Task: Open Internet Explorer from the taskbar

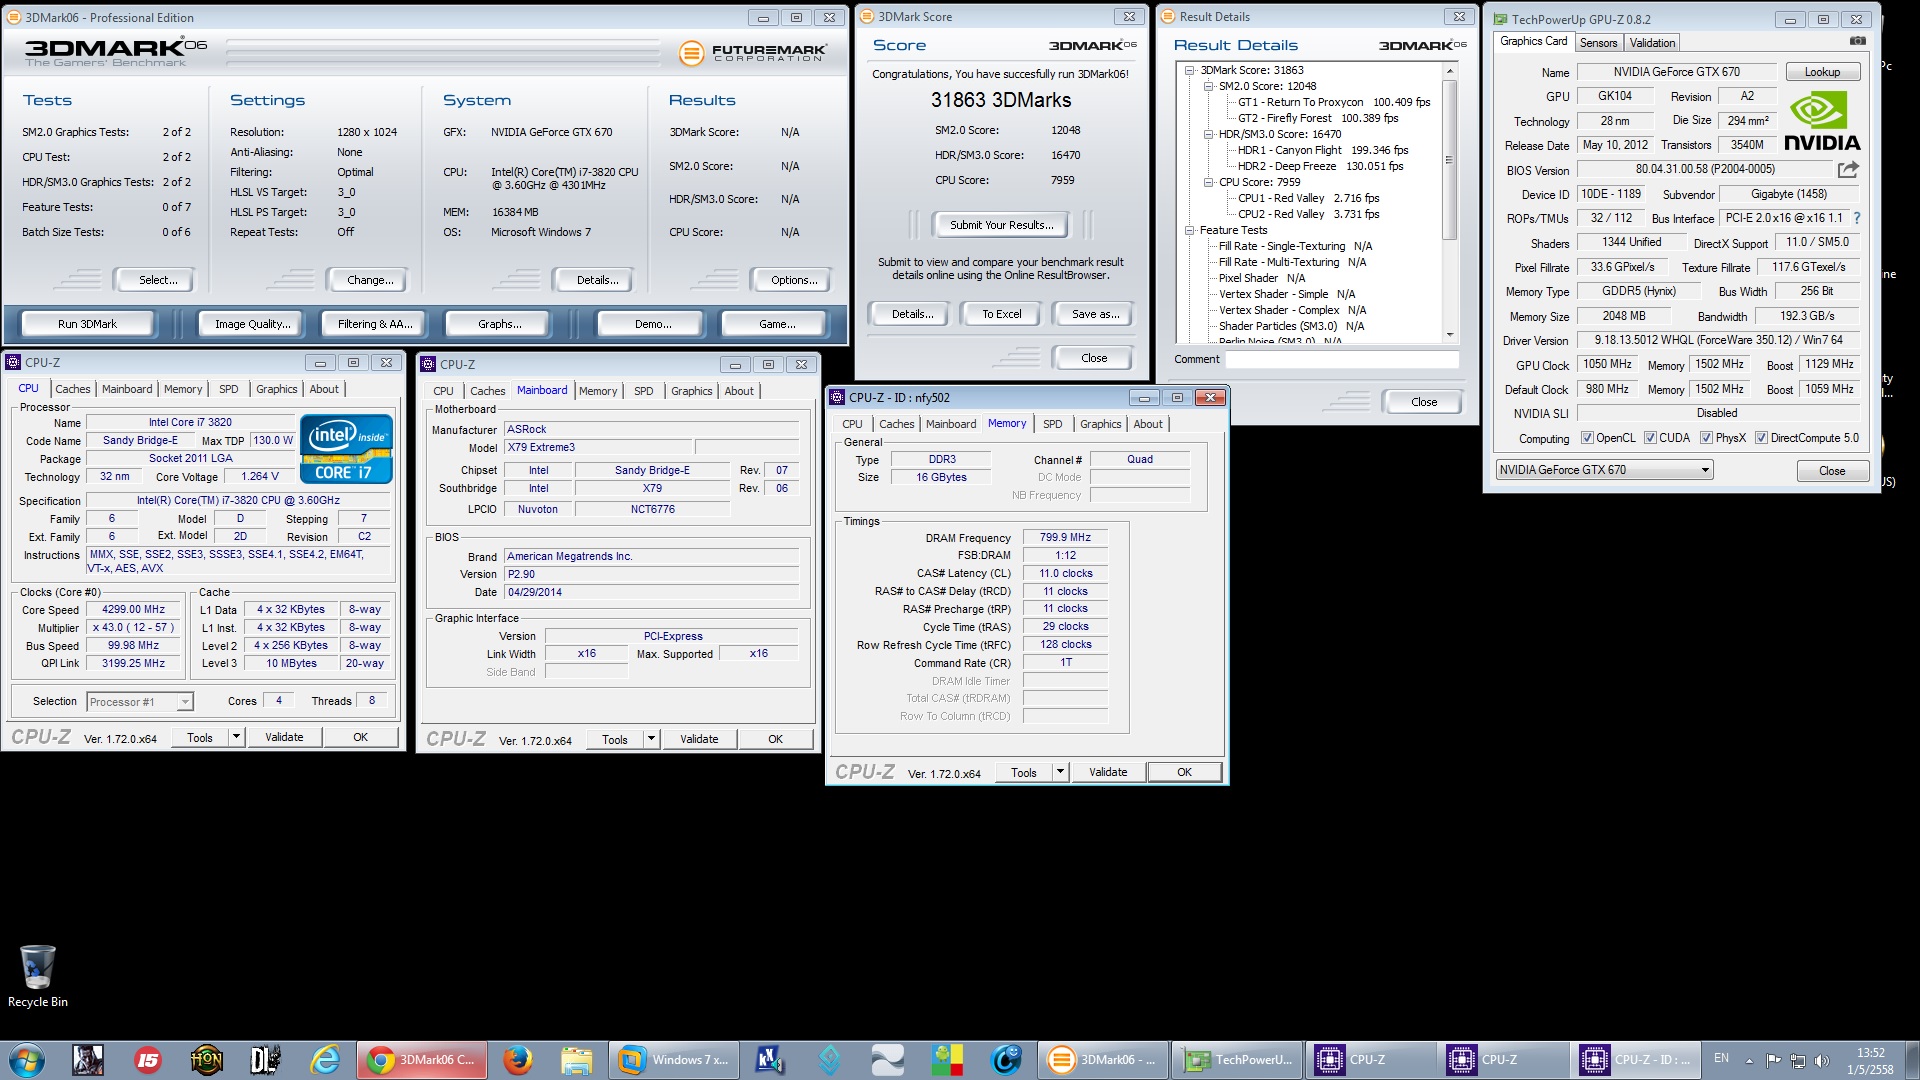Action: [x=325, y=1059]
